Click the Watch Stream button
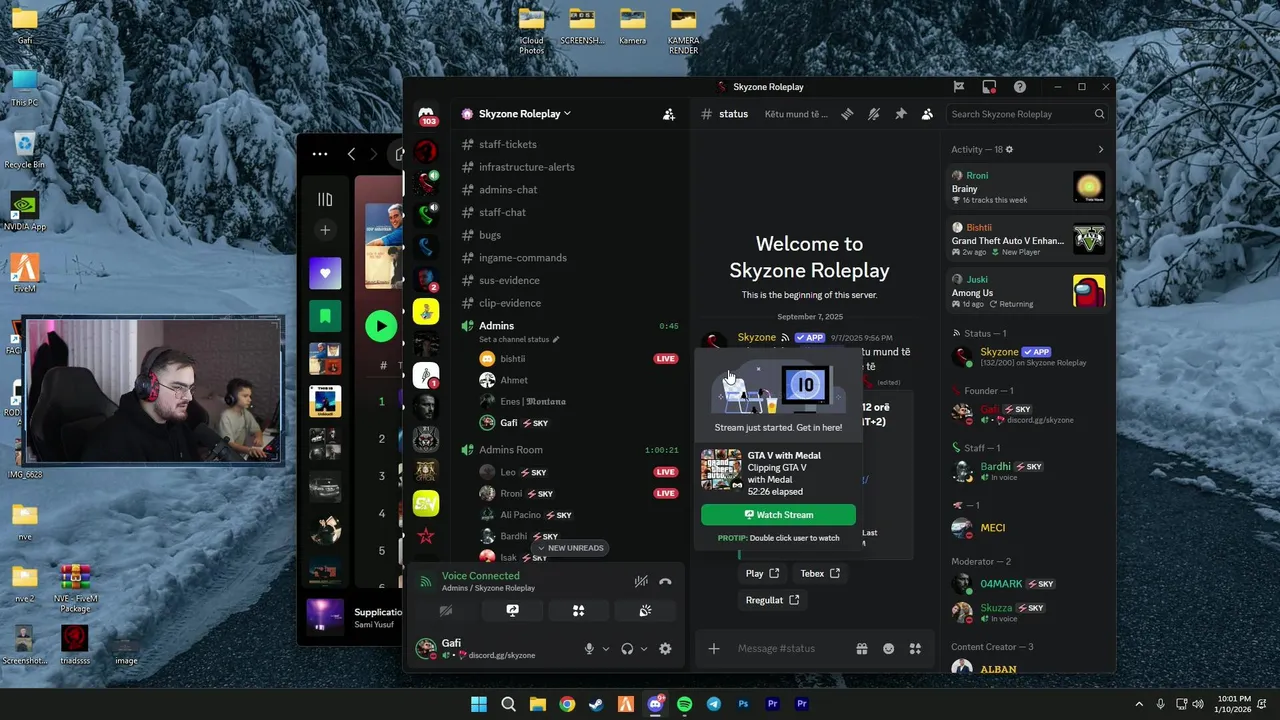Image resolution: width=1280 pixels, height=720 pixels. coord(778,515)
